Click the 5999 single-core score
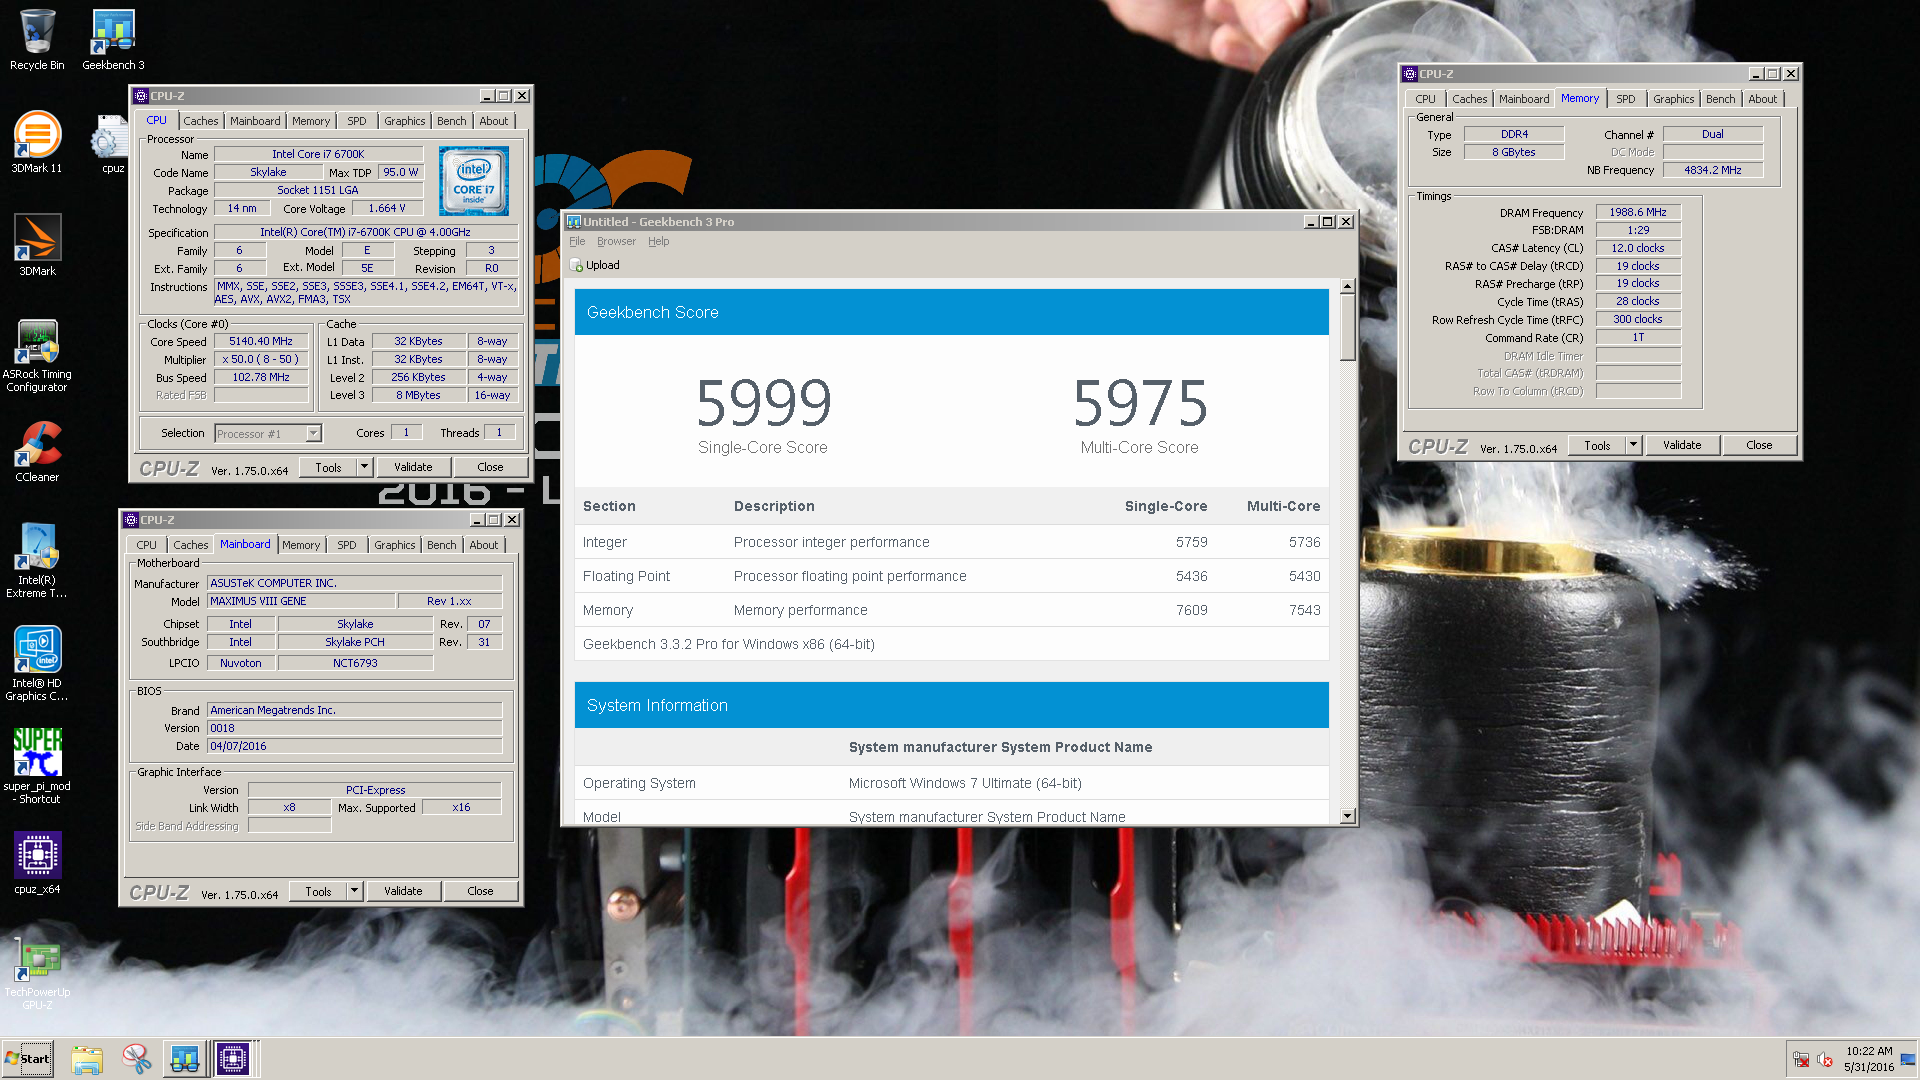1920x1080 pixels. [763, 402]
